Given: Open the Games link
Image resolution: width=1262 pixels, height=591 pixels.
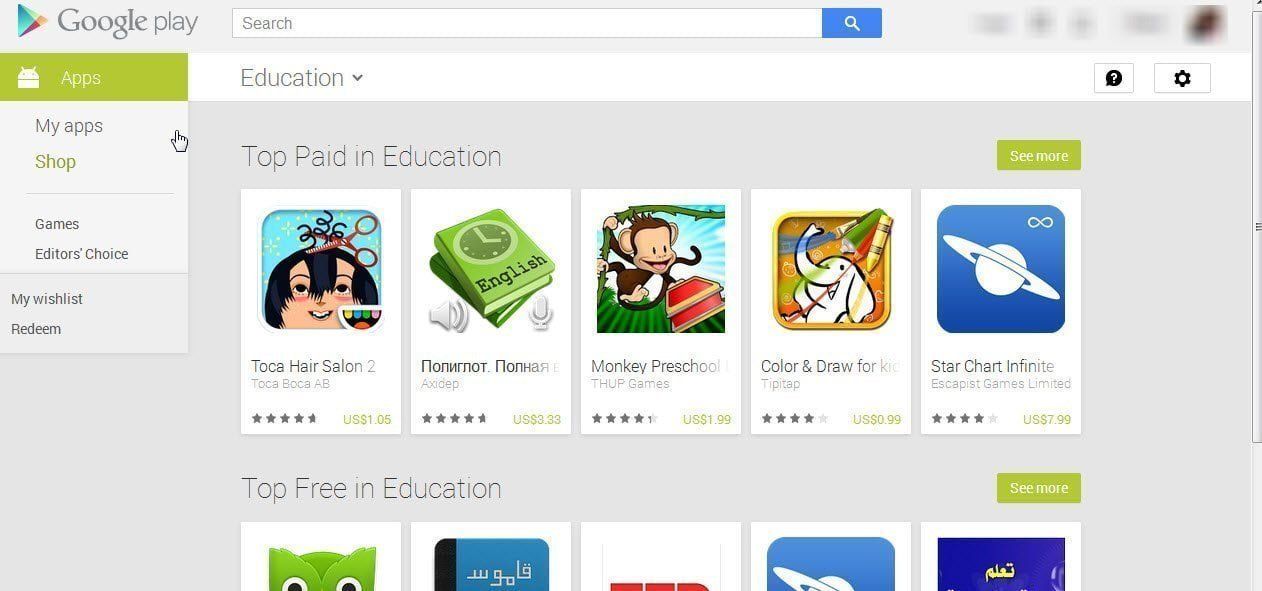Looking at the screenshot, I should (x=57, y=224).
